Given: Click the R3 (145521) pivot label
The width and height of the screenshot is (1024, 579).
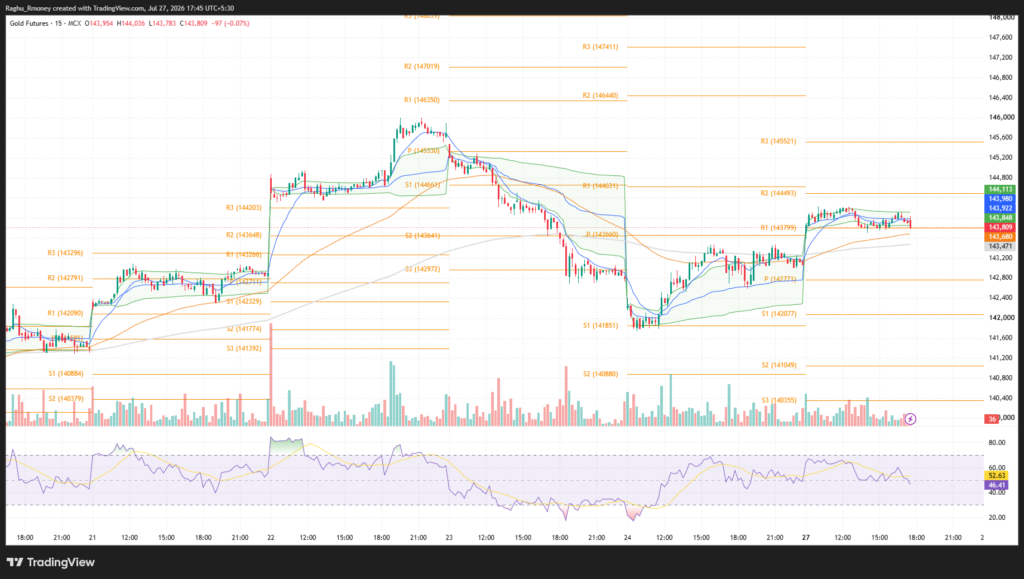Looking at the screenshot, I should (778, 141).
